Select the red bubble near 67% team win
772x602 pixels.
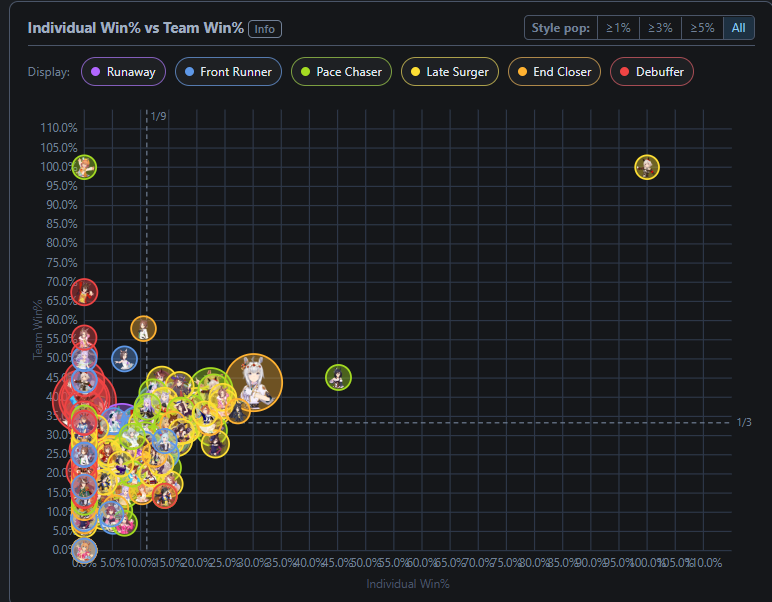pyautogui.click(x=84, y=292)
